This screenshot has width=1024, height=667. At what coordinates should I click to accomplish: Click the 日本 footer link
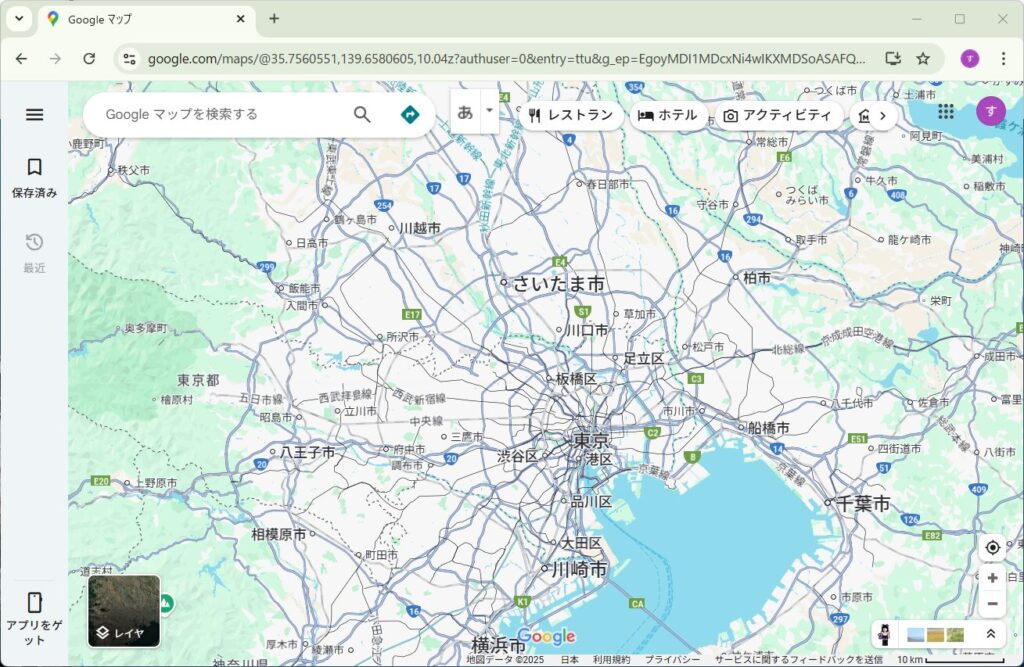pos(569,660)
